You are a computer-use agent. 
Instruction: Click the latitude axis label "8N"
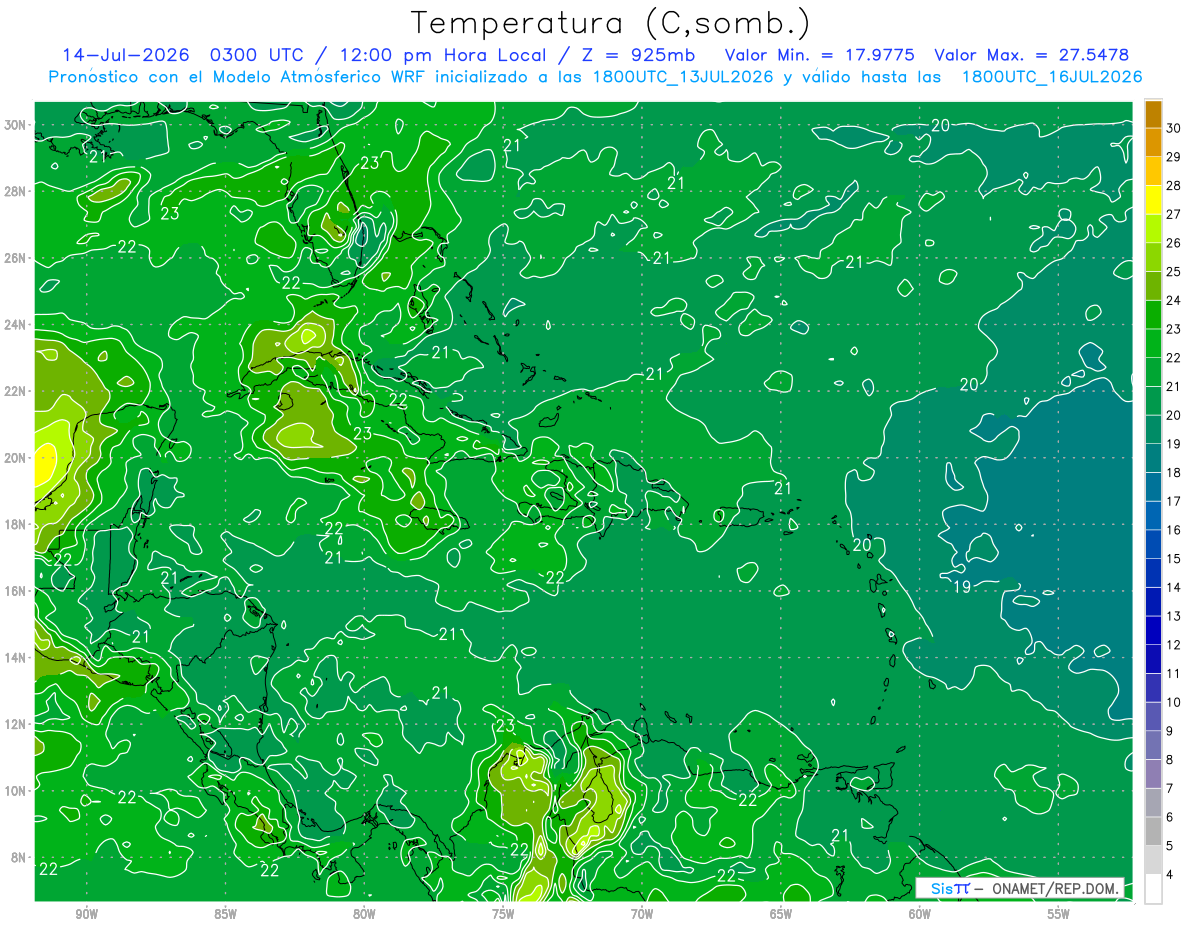[19, 857]
